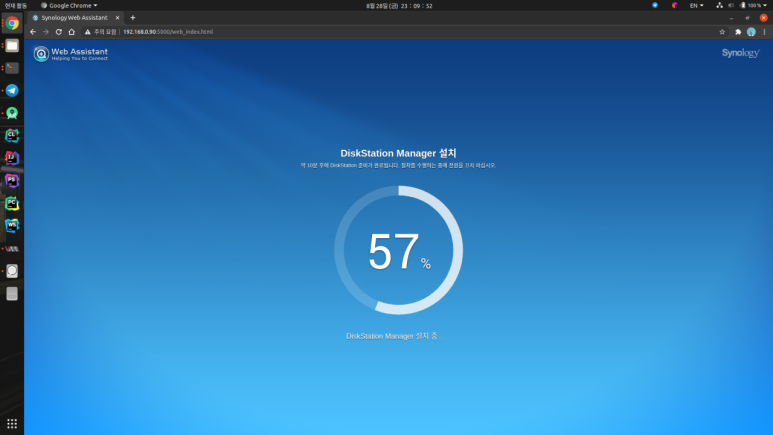Open a new browser tab
Screen dimensions: 773x435
(x=133, y=18)
